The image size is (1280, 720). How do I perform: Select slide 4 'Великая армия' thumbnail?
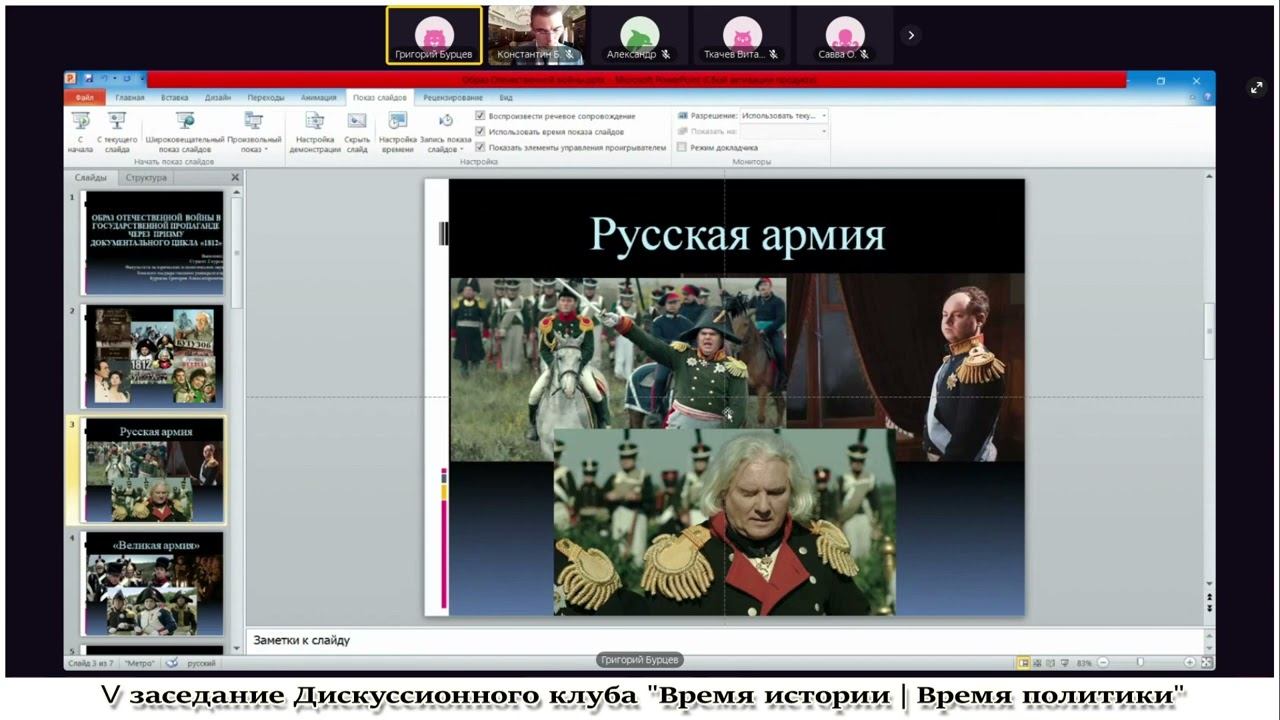click(154, 584)
